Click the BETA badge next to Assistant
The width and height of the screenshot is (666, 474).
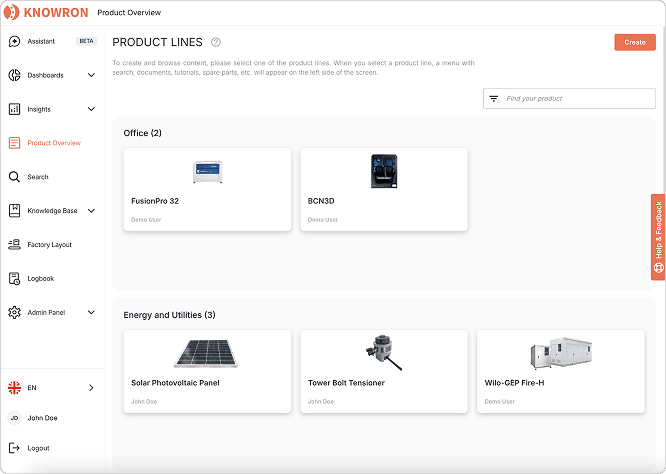86,41
